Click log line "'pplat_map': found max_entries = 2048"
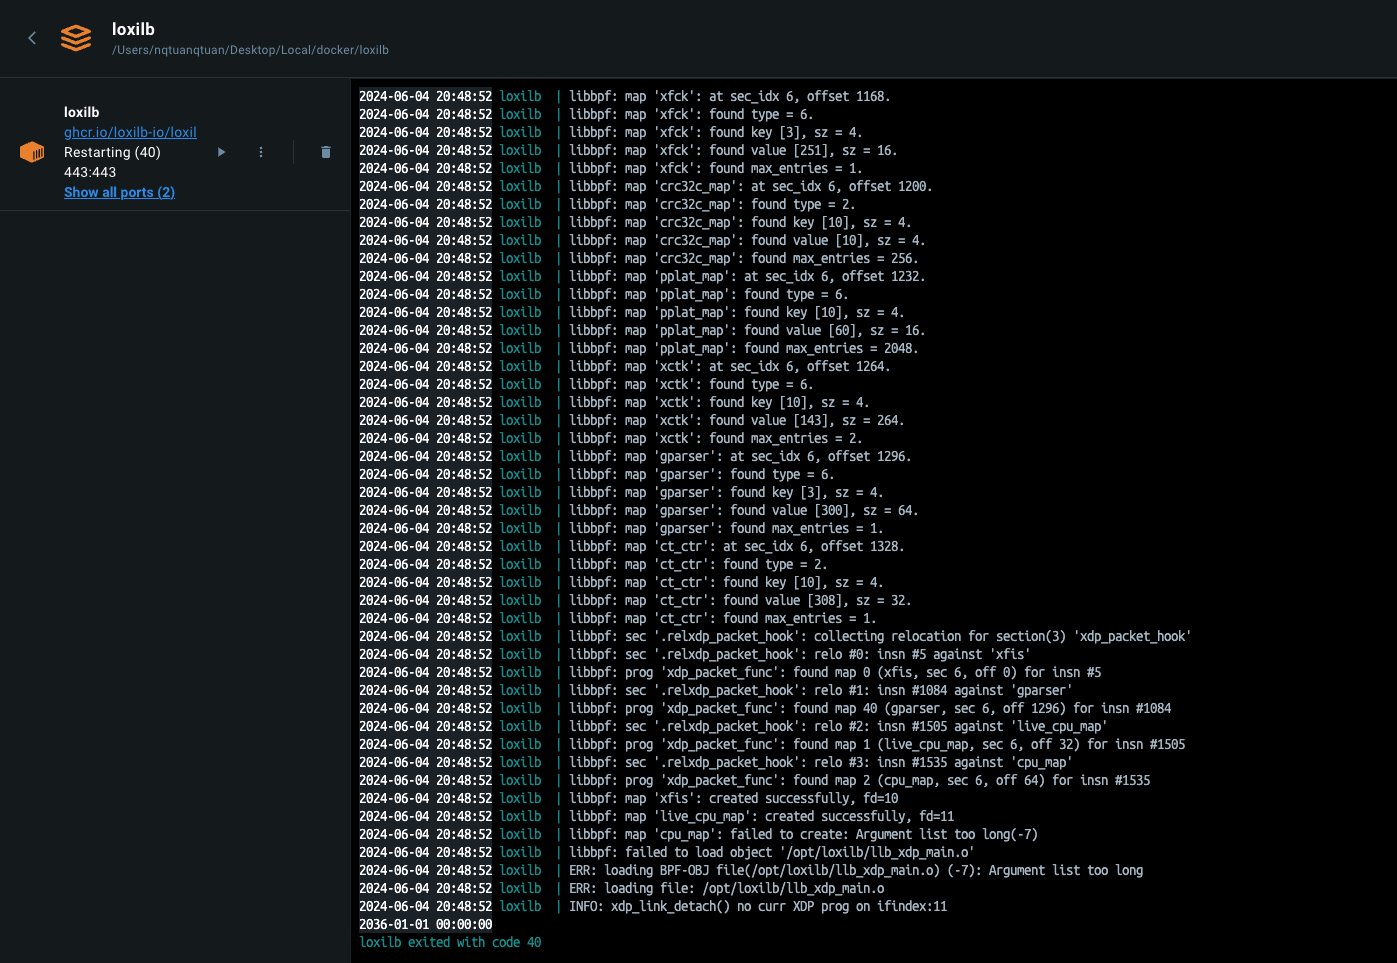The width and height of the screenshot is (1397, 963). point(638,348)
